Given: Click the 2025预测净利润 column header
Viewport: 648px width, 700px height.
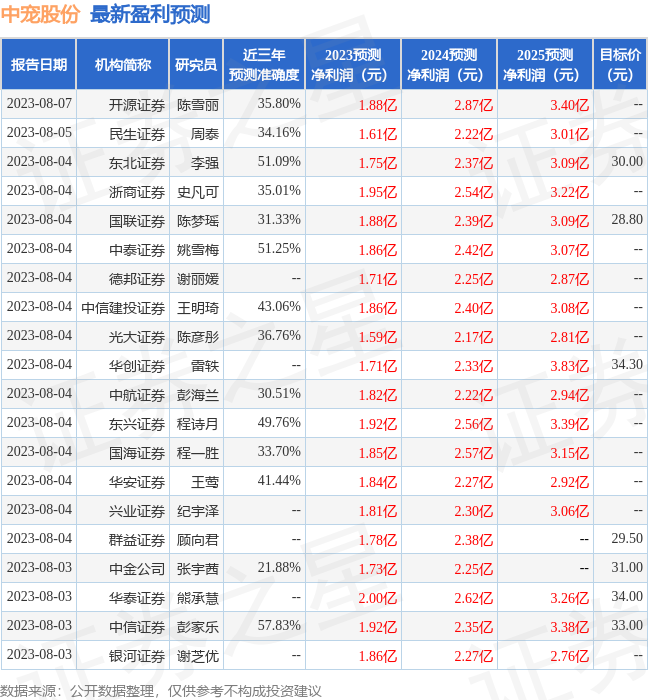Looking at the screenshot, I should [x=545, y=64].
